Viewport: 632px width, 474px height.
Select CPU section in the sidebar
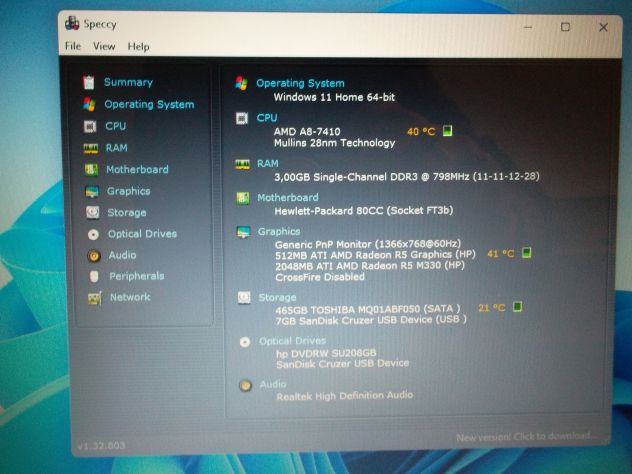[x=116, y=126]
